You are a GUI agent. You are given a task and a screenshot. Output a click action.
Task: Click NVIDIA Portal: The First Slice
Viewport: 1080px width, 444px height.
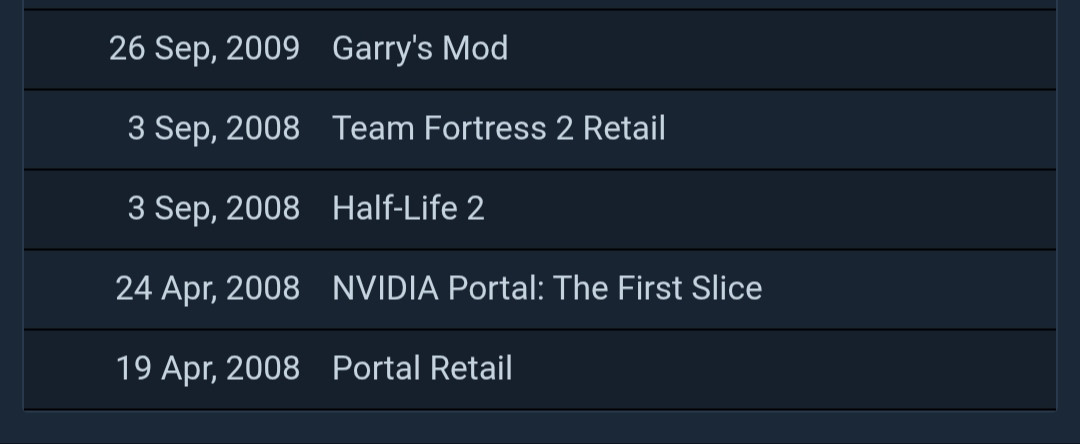point(546,289)
